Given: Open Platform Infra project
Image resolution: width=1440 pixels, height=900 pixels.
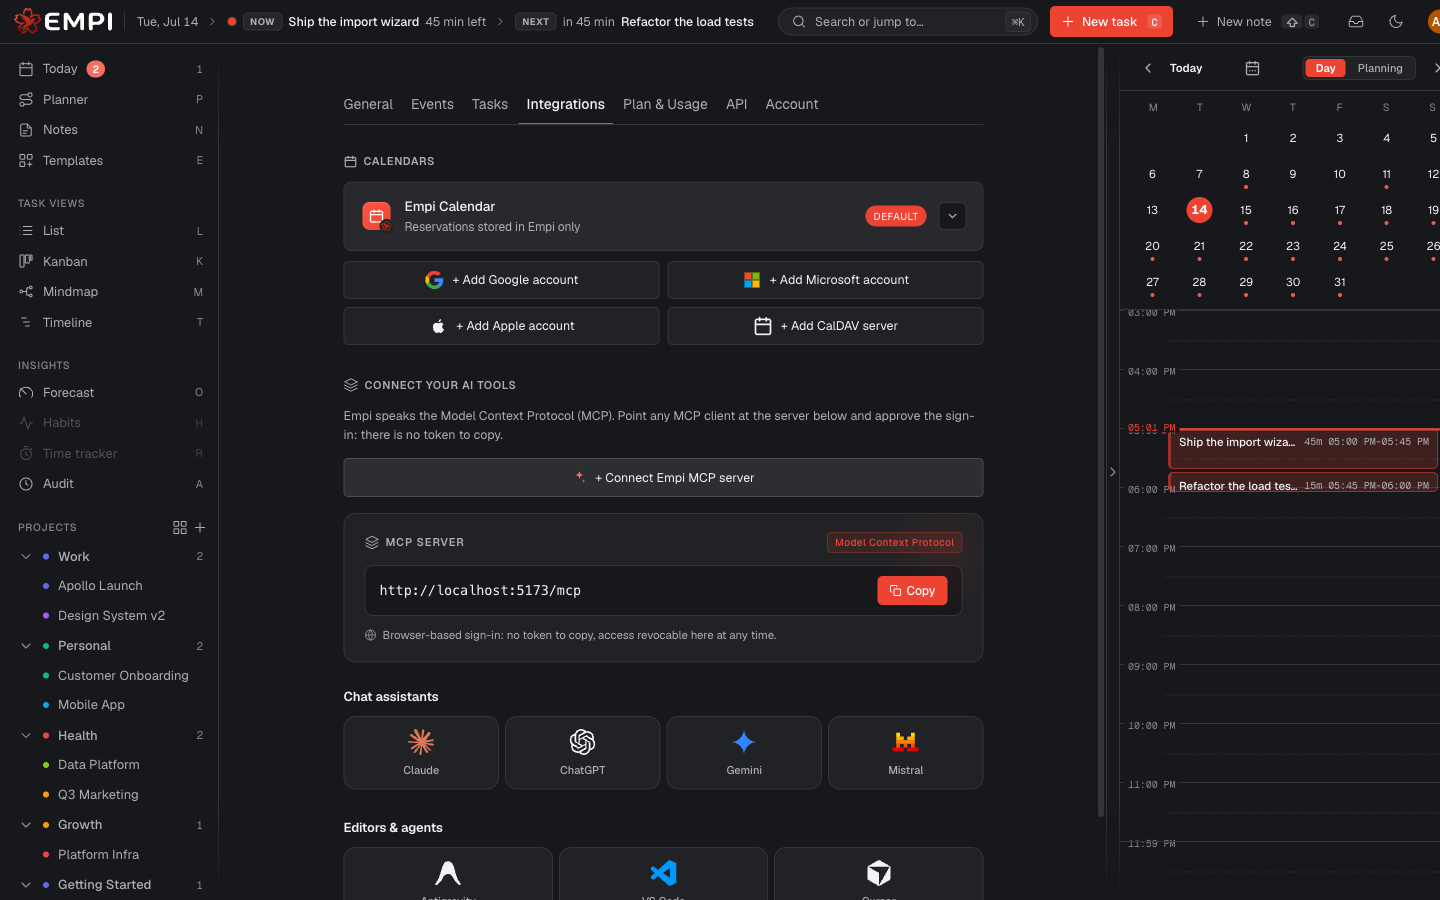Looking at the screenshot, I should (x=98, y=855).
